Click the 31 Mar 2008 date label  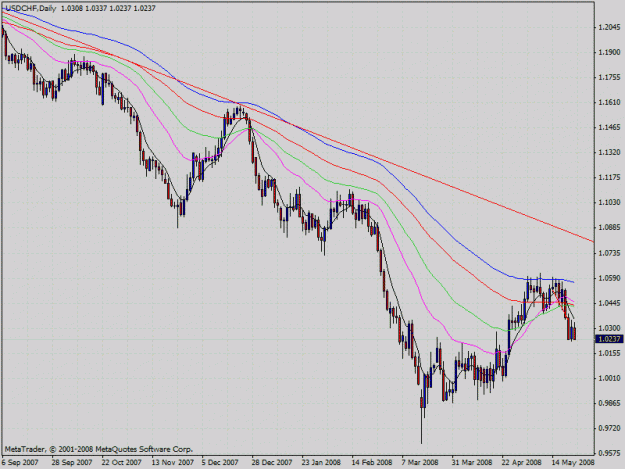point(472,463)
